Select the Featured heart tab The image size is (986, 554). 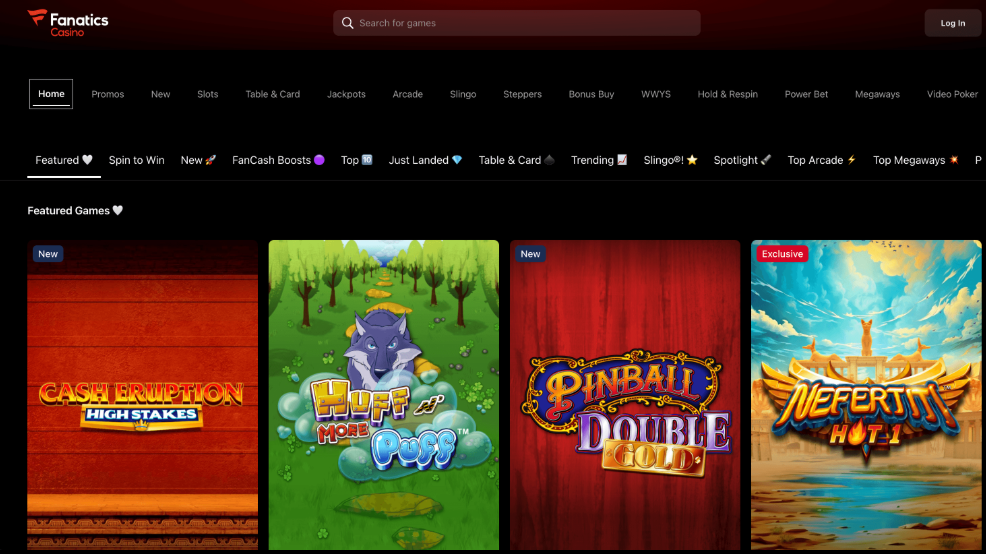[x=64, y=160]
